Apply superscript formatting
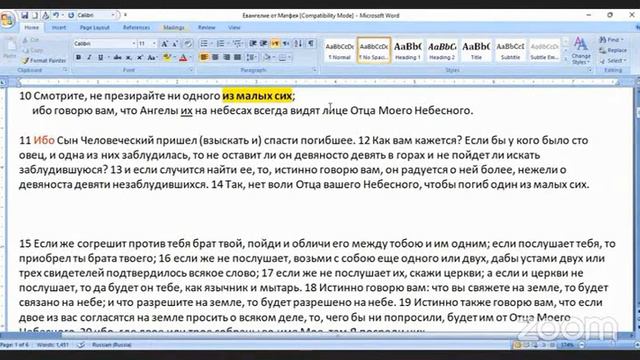 tap(140, 58)
